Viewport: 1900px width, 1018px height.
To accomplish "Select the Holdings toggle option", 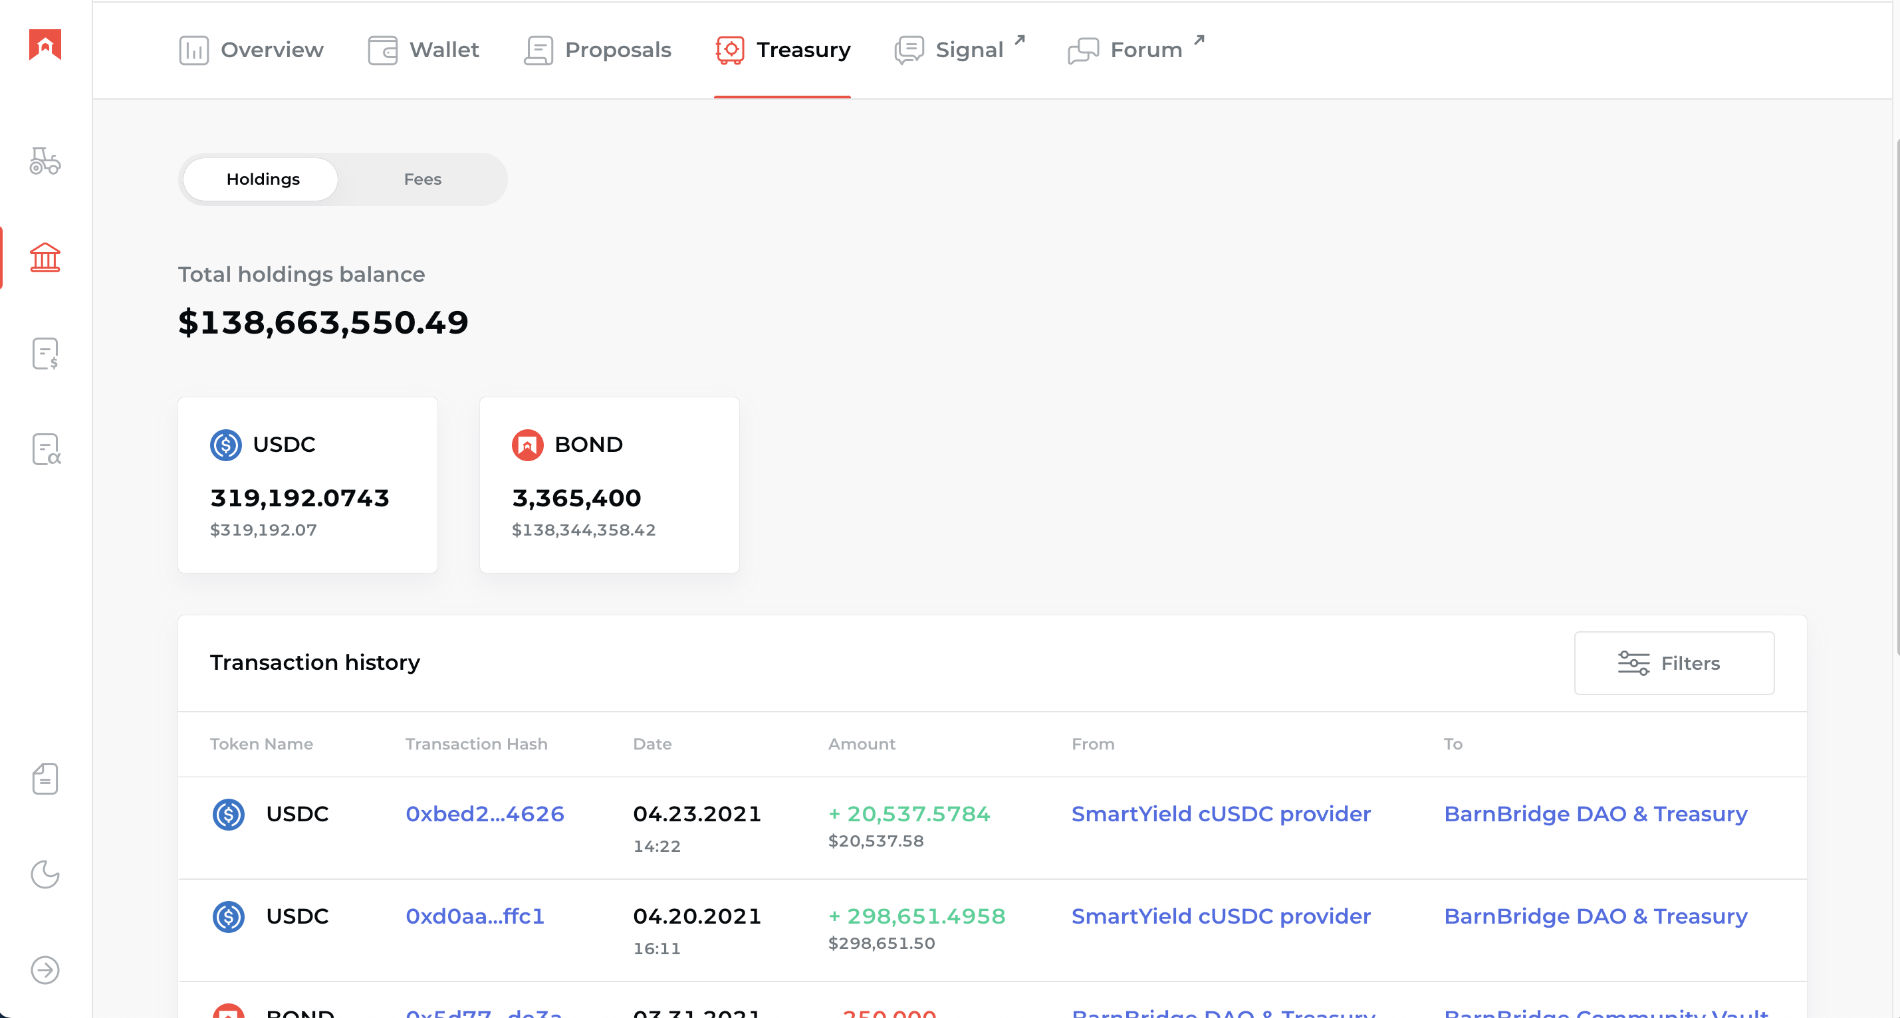I will (x=262, y=179).
